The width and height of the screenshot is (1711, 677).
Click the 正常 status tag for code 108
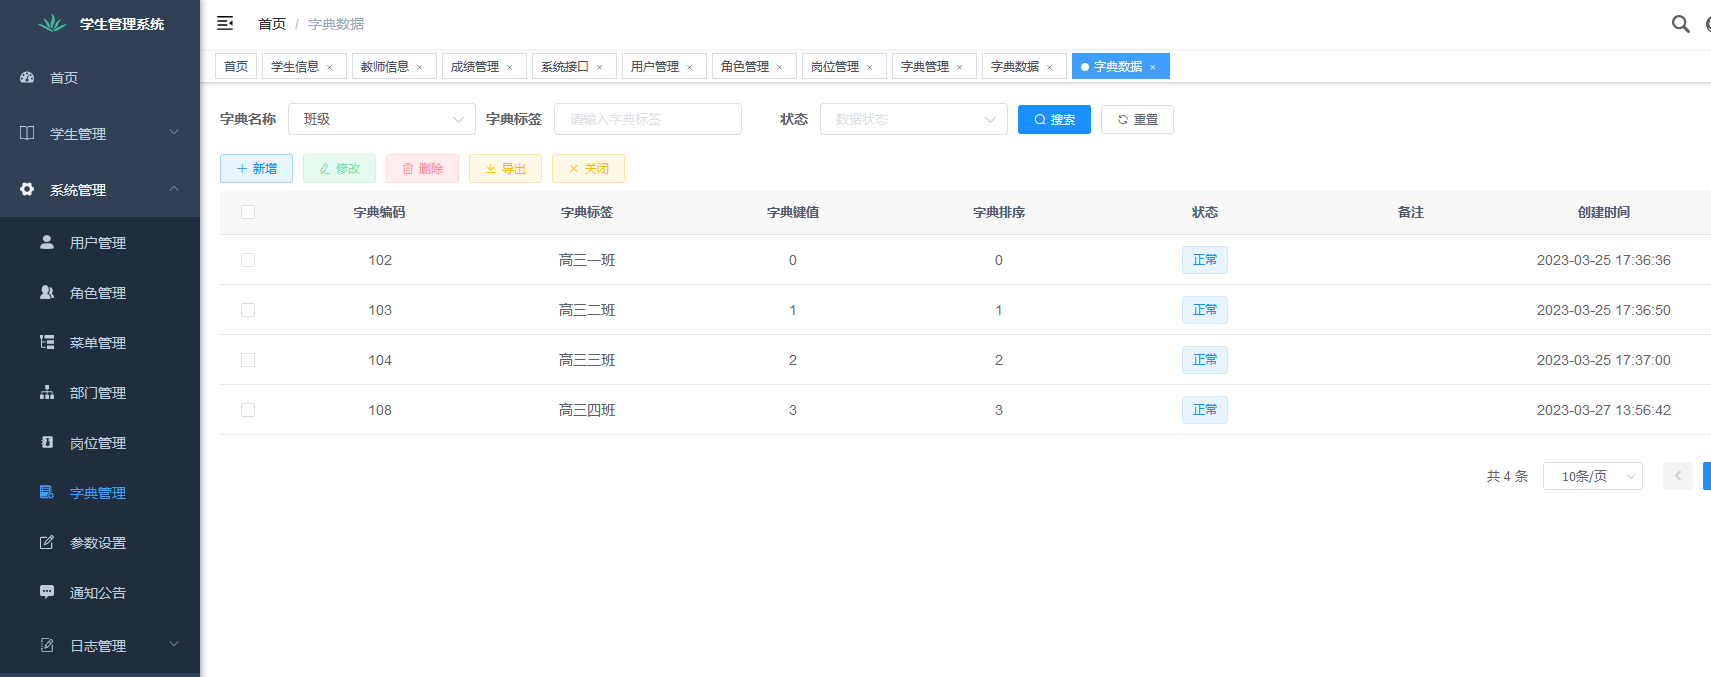pyautogui.click(x=1204, y=410)
